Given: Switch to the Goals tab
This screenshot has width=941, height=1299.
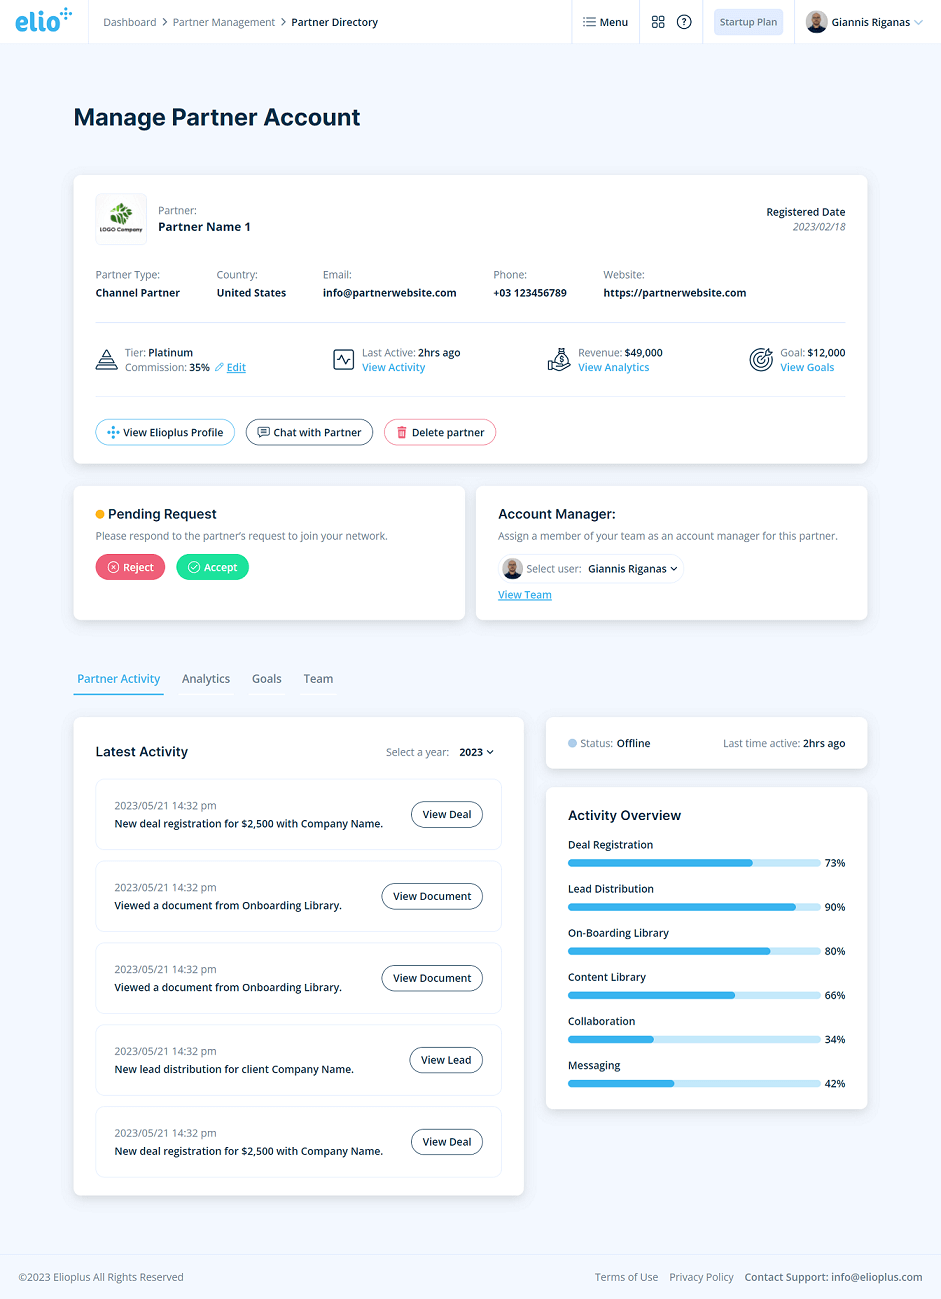Looking at the screenshot, I should tap(266, 679).
